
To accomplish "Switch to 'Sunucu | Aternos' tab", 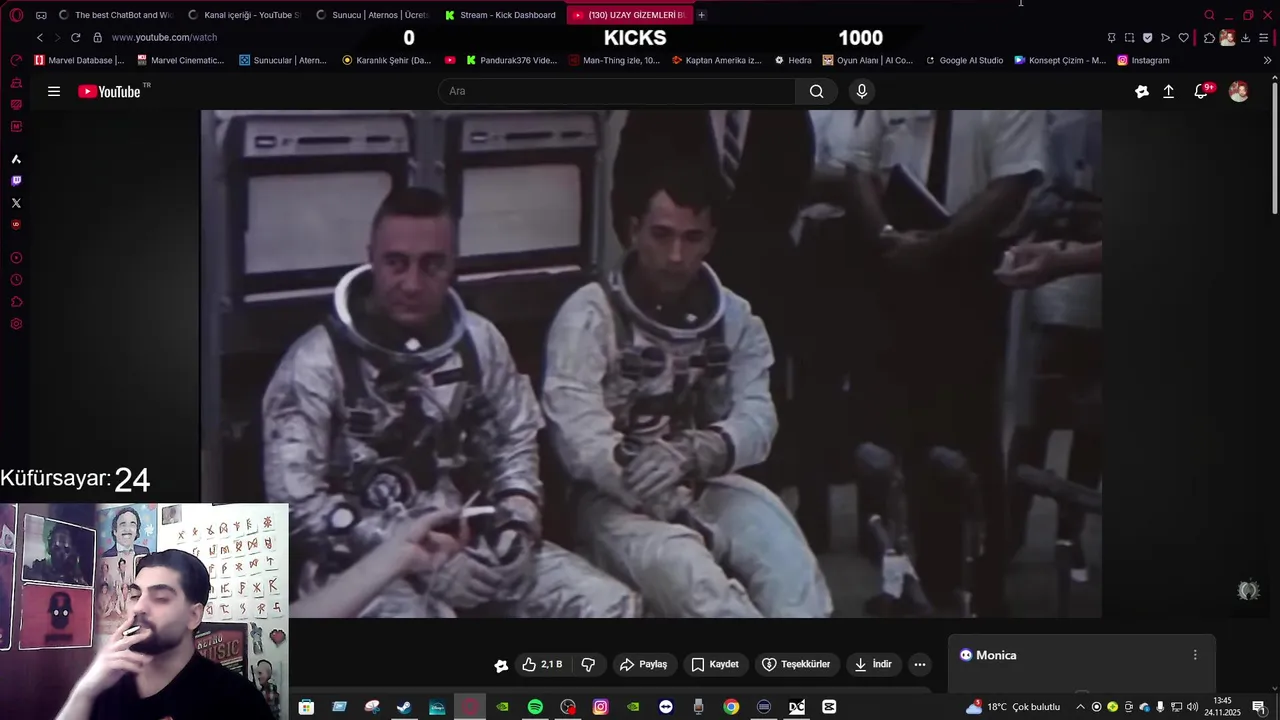I will coord(373,15).
